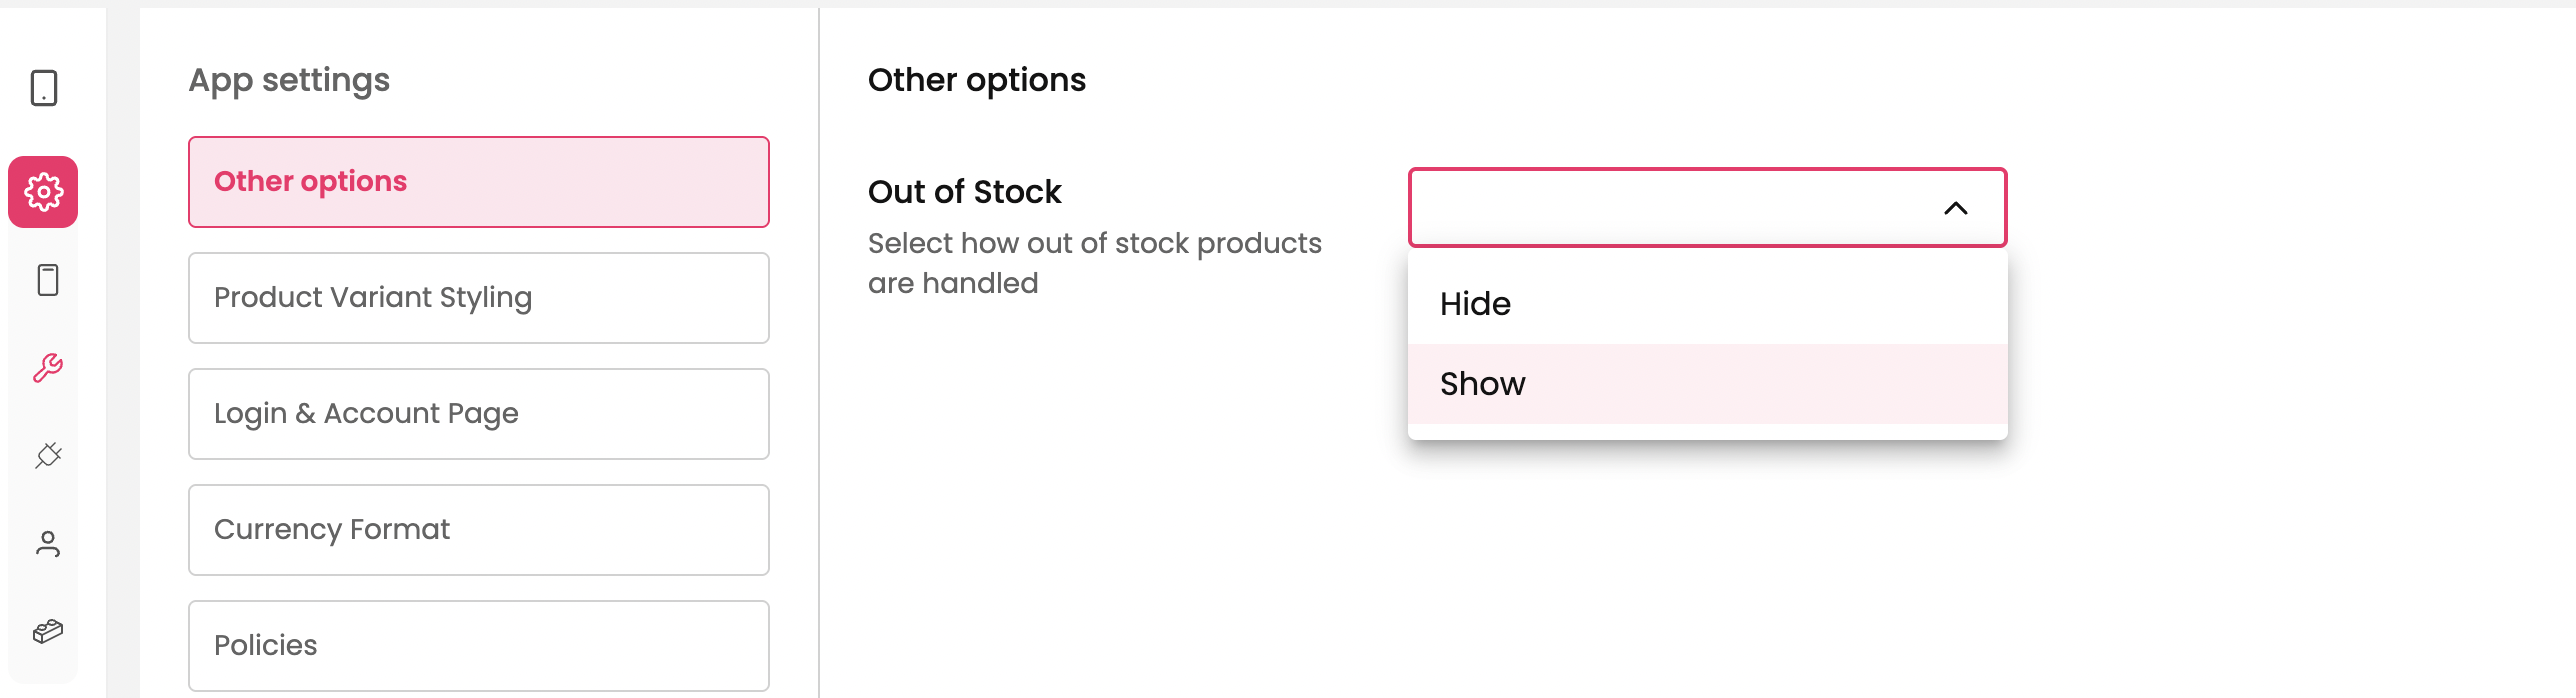Viewport: 2576px width, 698px height.
Task: Click the phone screen icon below the gear
Action: point(47,280)
